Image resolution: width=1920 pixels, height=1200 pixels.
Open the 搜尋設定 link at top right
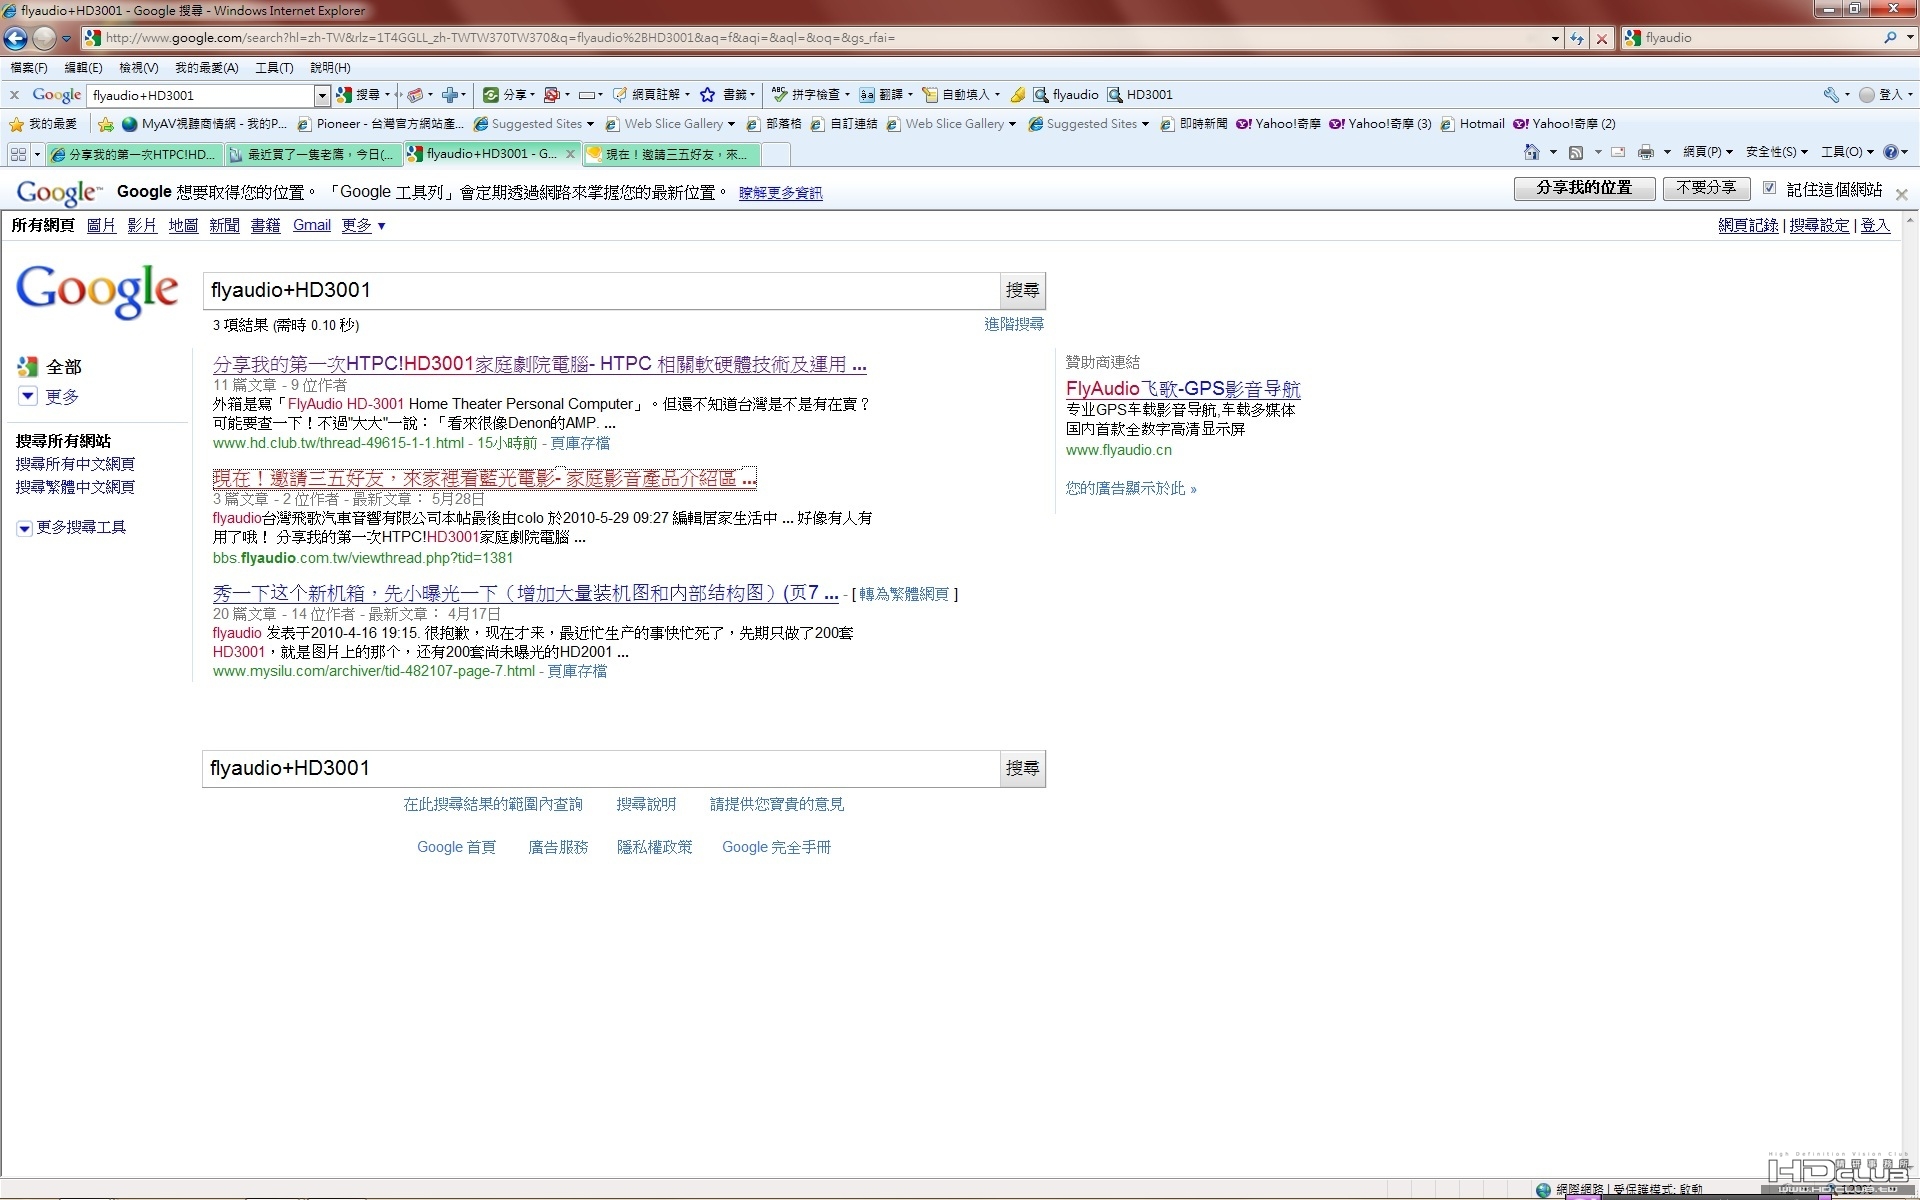tap(1819, 225)
